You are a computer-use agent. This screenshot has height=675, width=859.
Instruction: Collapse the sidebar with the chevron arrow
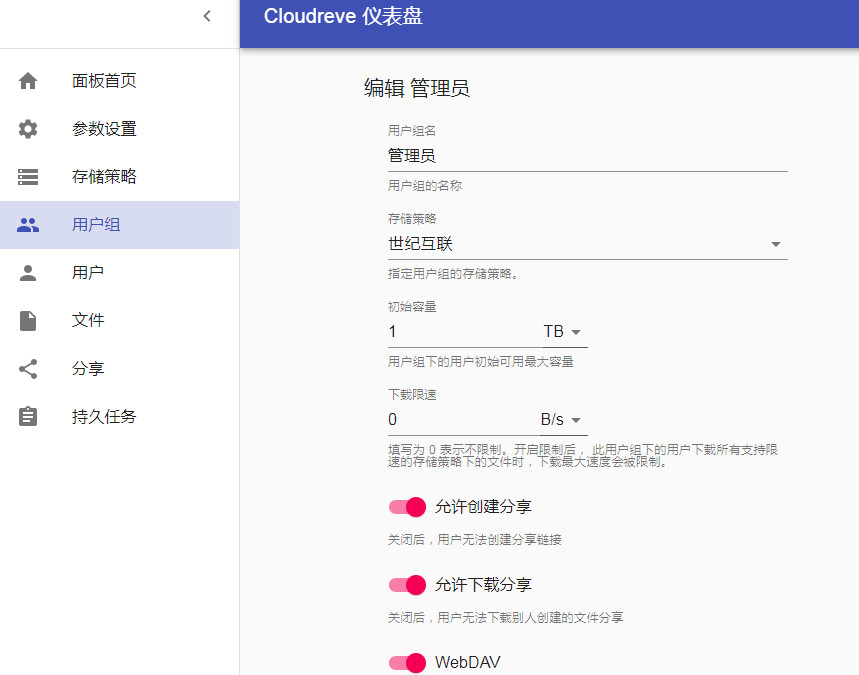(207, 16)
